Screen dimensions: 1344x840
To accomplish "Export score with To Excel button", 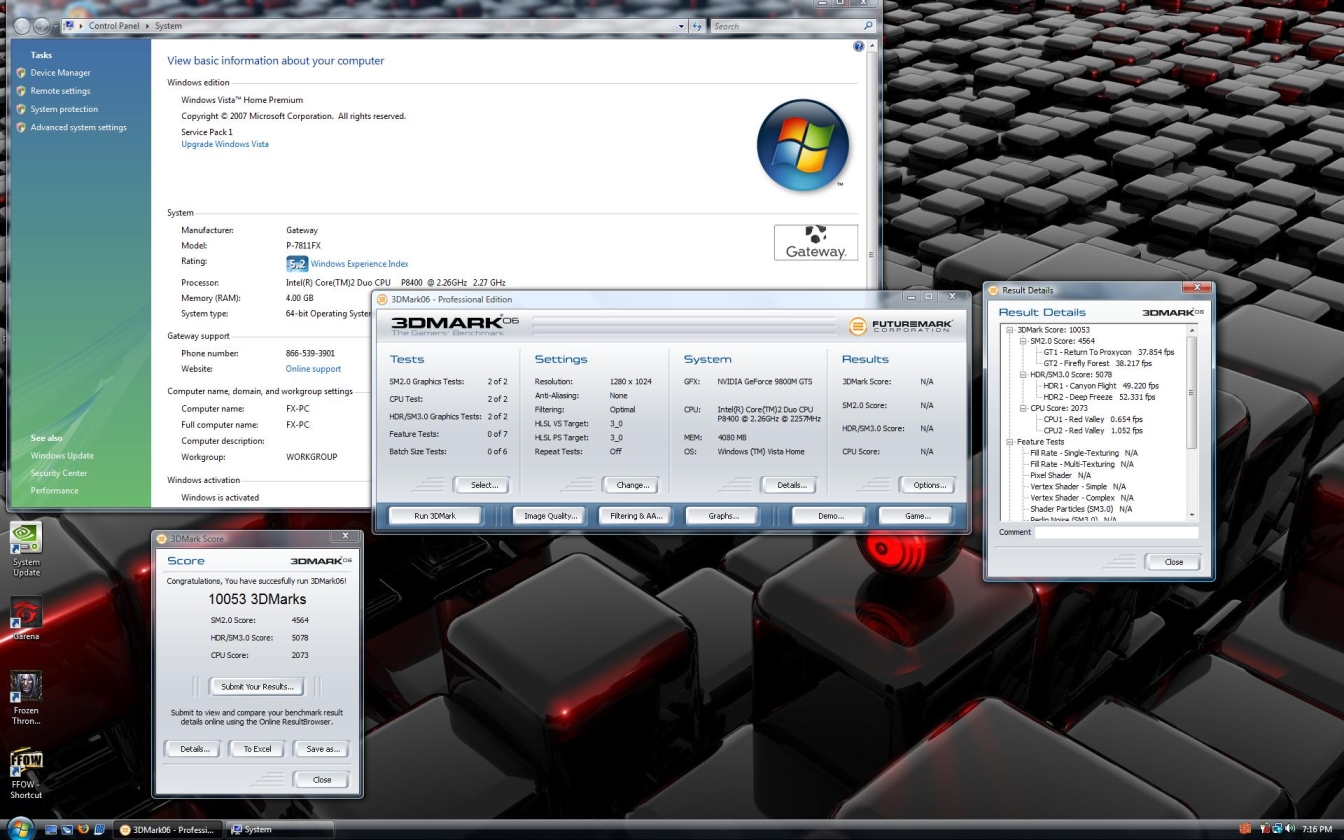I will 257,749.
